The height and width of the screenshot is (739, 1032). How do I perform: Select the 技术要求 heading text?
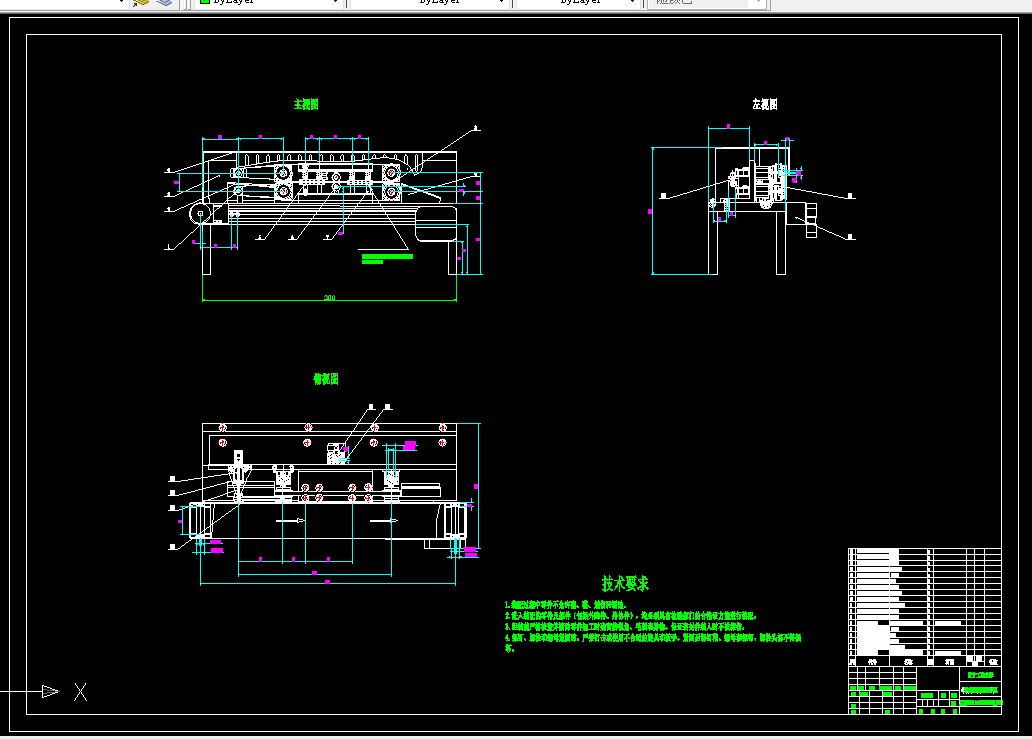coord(625,583)
